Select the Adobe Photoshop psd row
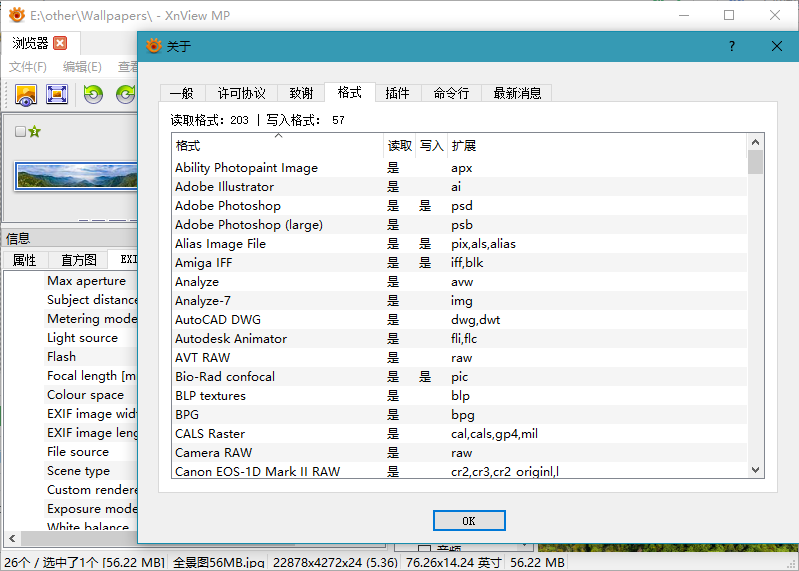 (x=459, y=206)
